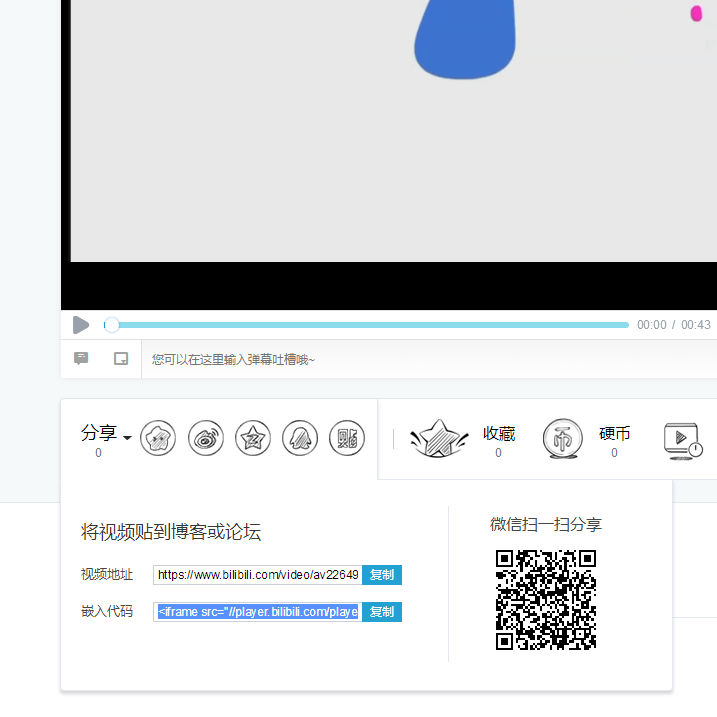Click the danmaku text input field
This screenshot has height=717, width=717.
click(429, 359)
